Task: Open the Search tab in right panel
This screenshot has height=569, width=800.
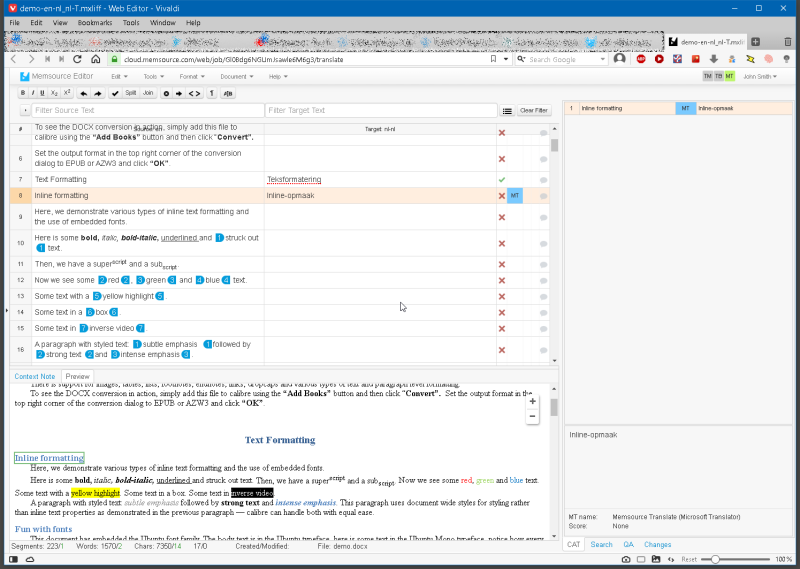Action: click(x=602, y=545)
